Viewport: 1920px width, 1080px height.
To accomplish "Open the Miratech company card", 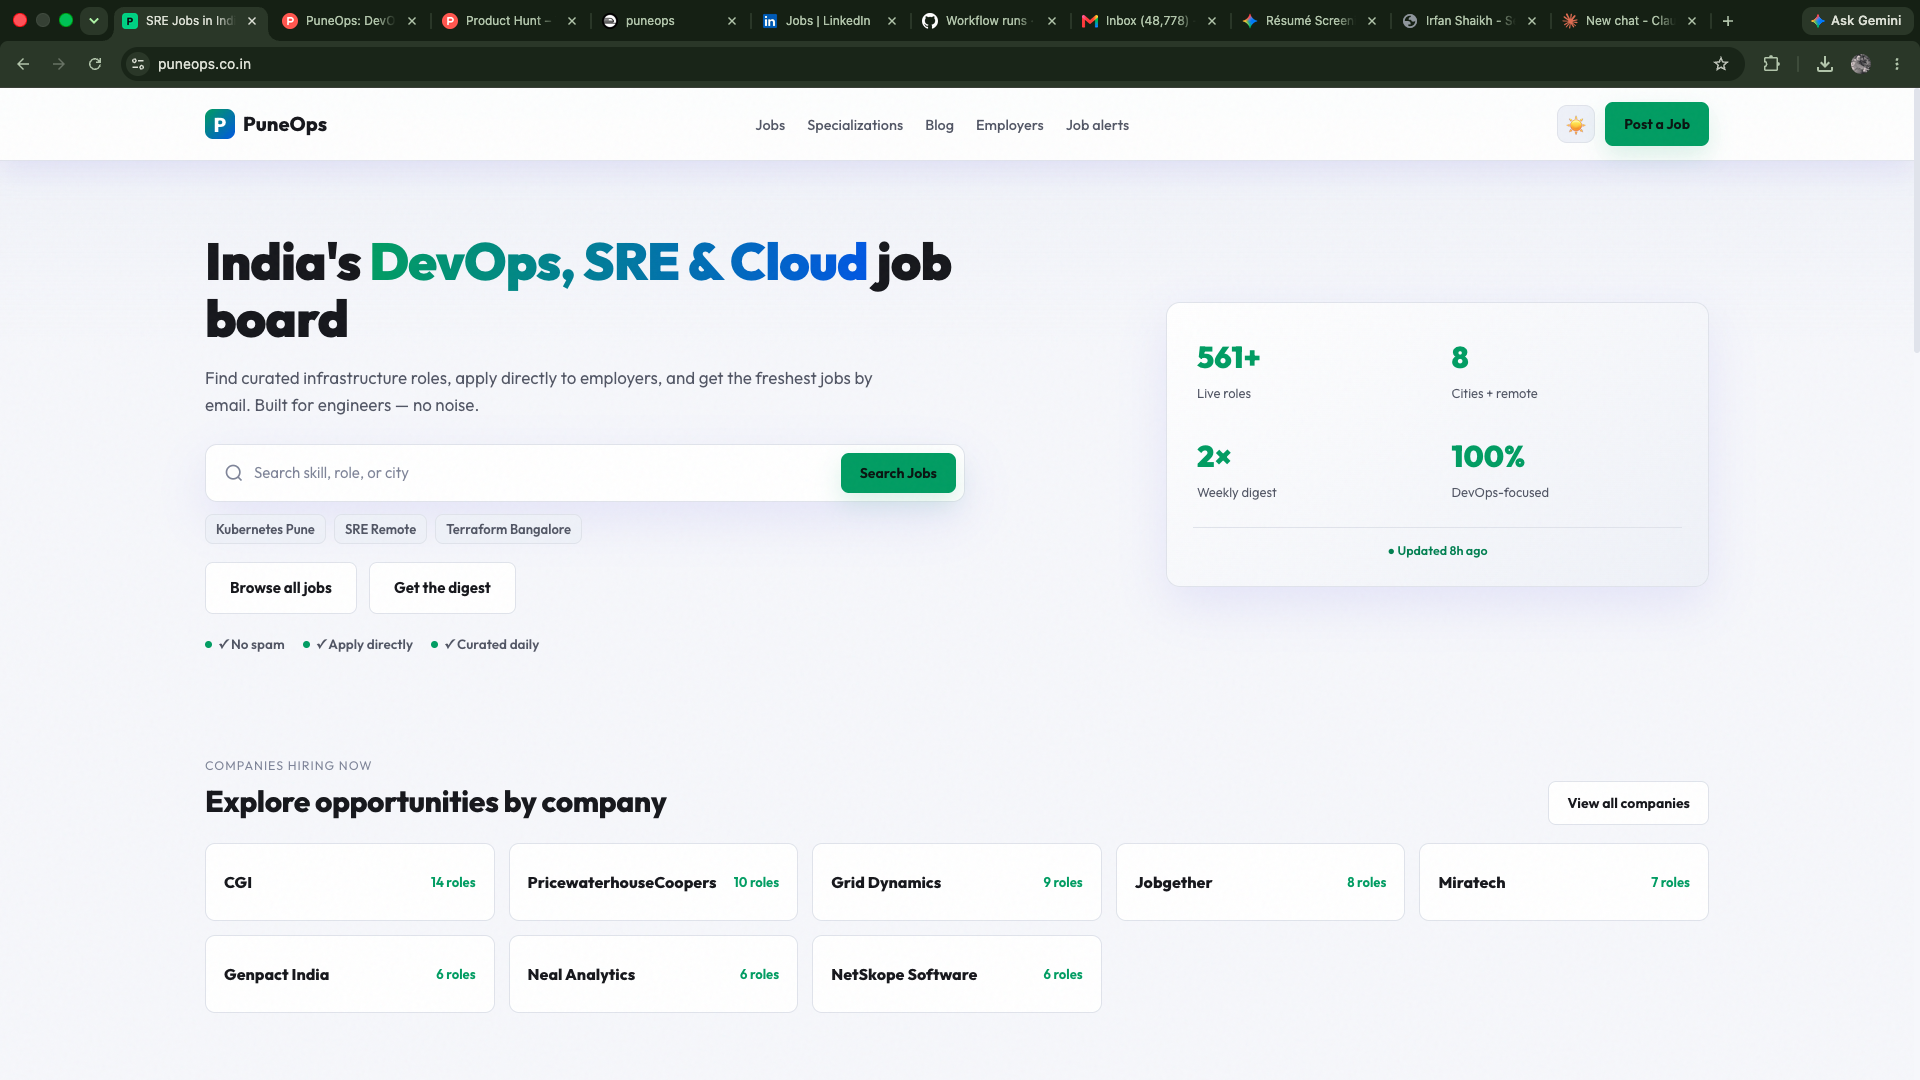I will (1564, 882).
